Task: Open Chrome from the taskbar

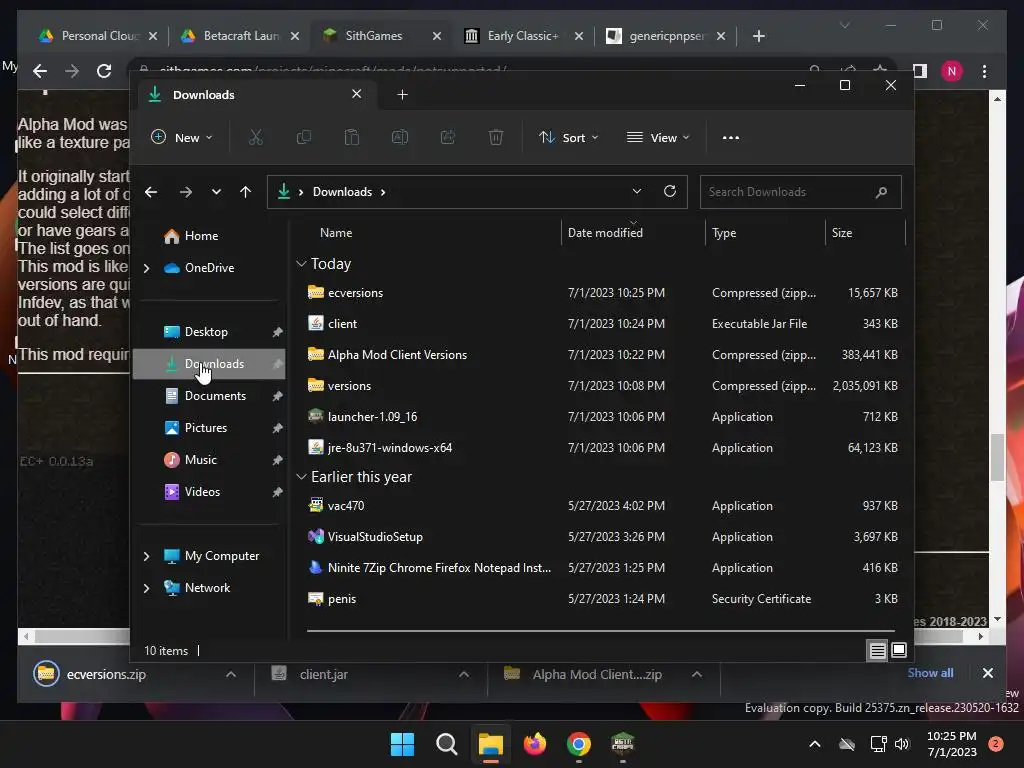Action: click(x=579, y=744)
